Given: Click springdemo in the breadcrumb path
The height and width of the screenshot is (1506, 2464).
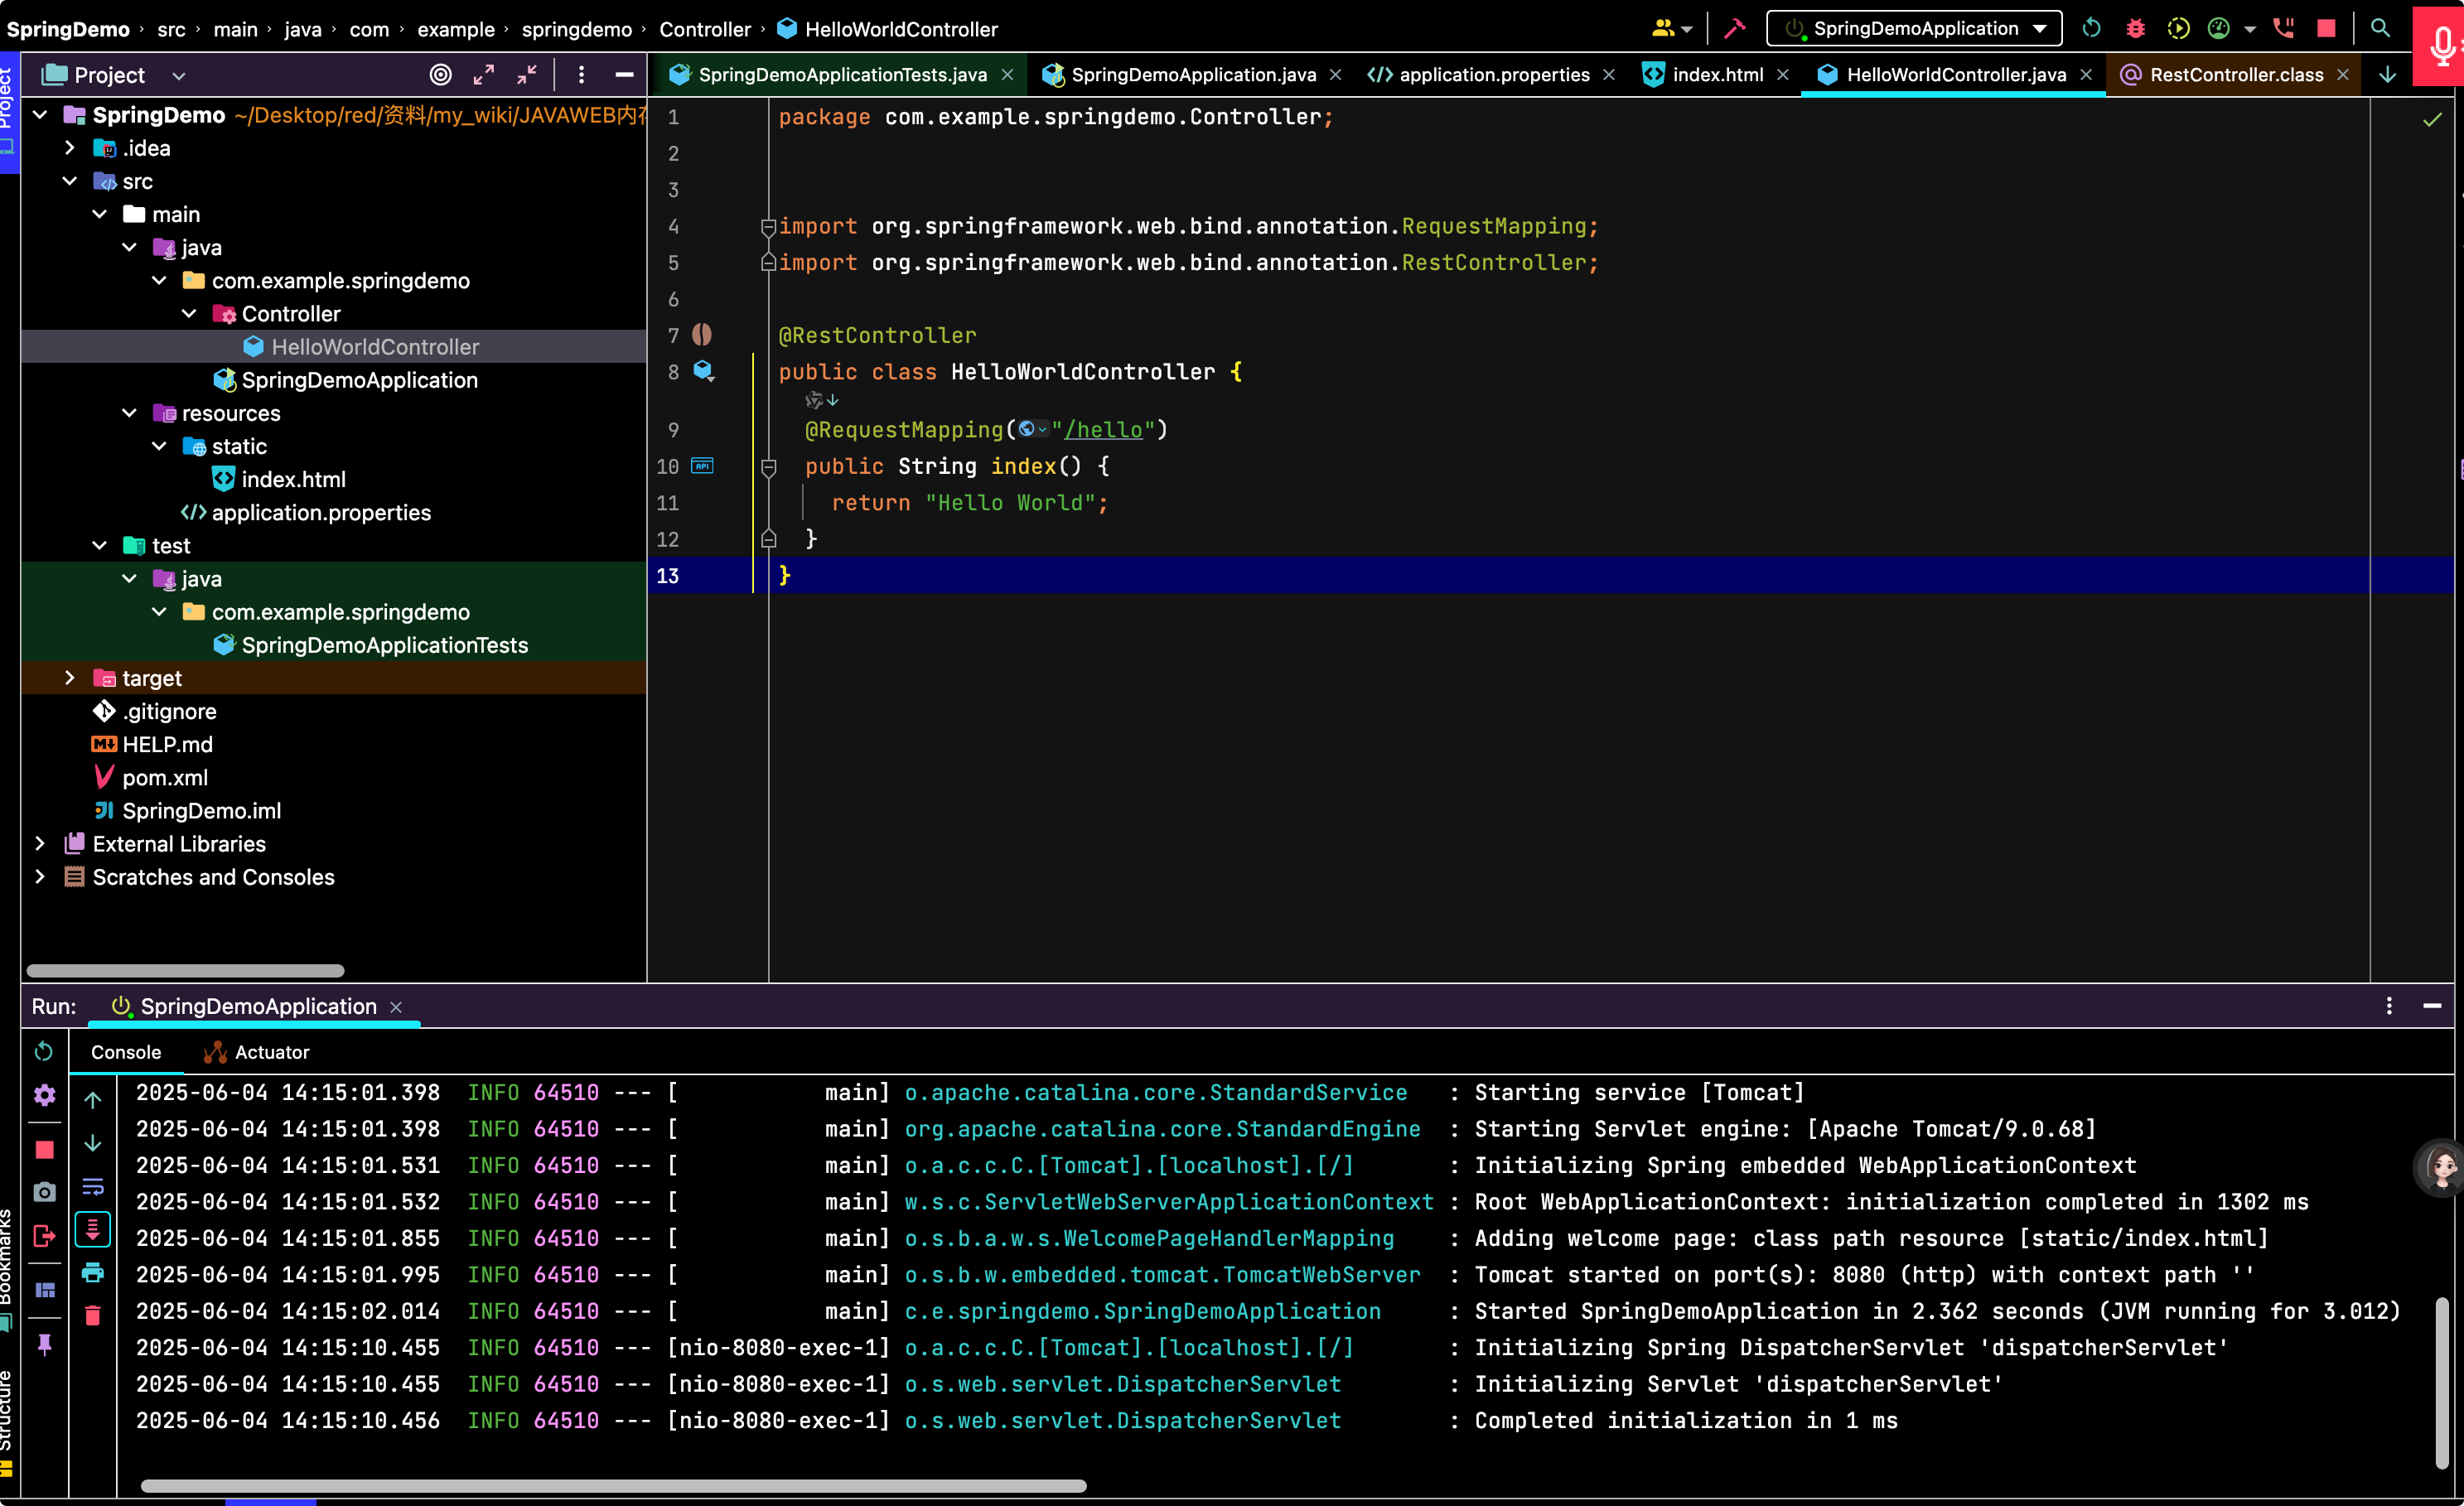Looking at the screenshot, I should coord(576,29).
